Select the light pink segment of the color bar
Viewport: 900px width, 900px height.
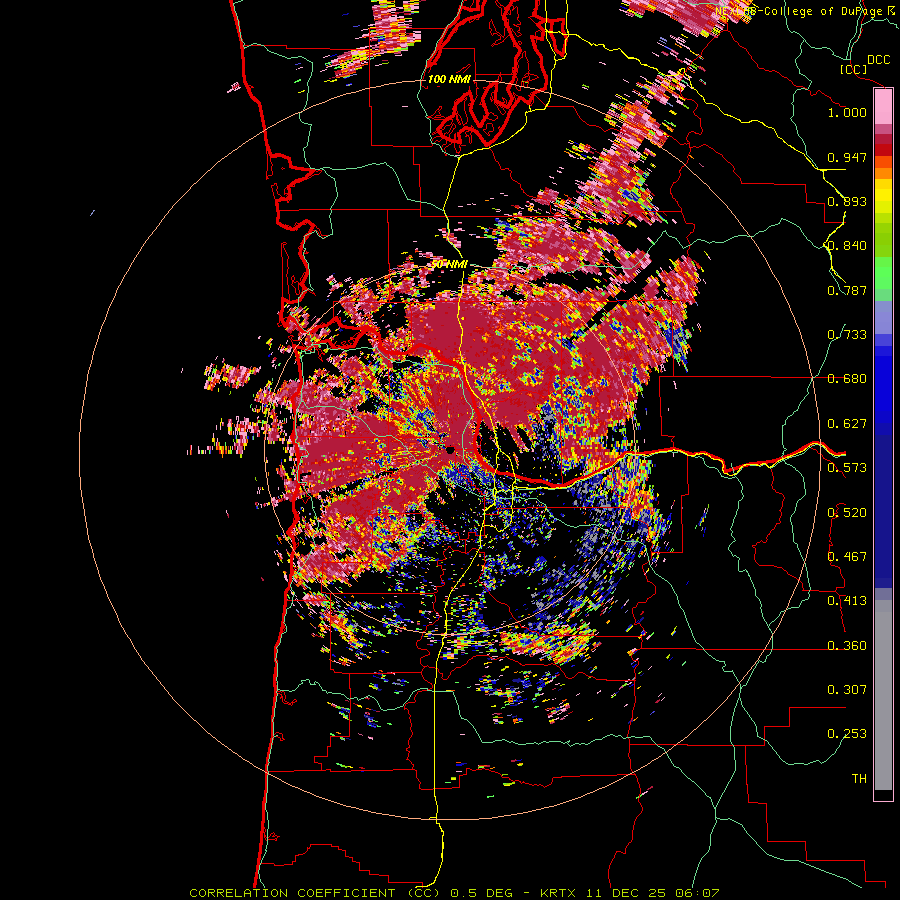tap(883, 106)
